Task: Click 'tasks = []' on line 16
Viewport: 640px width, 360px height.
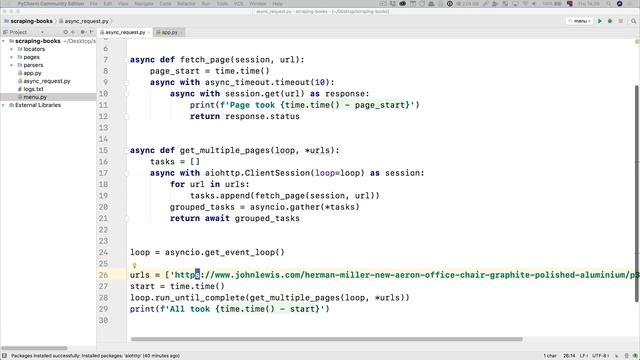Action: [x=175, y=162]
